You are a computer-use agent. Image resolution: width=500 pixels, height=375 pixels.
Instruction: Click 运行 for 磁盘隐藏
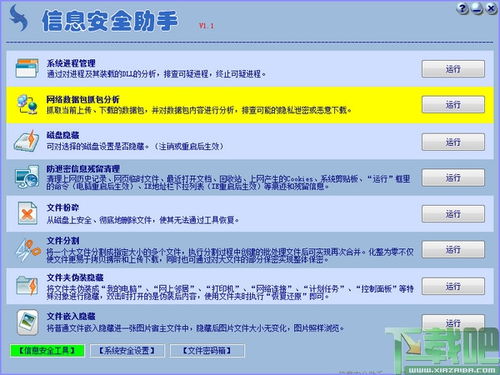(x=453, y=142)
